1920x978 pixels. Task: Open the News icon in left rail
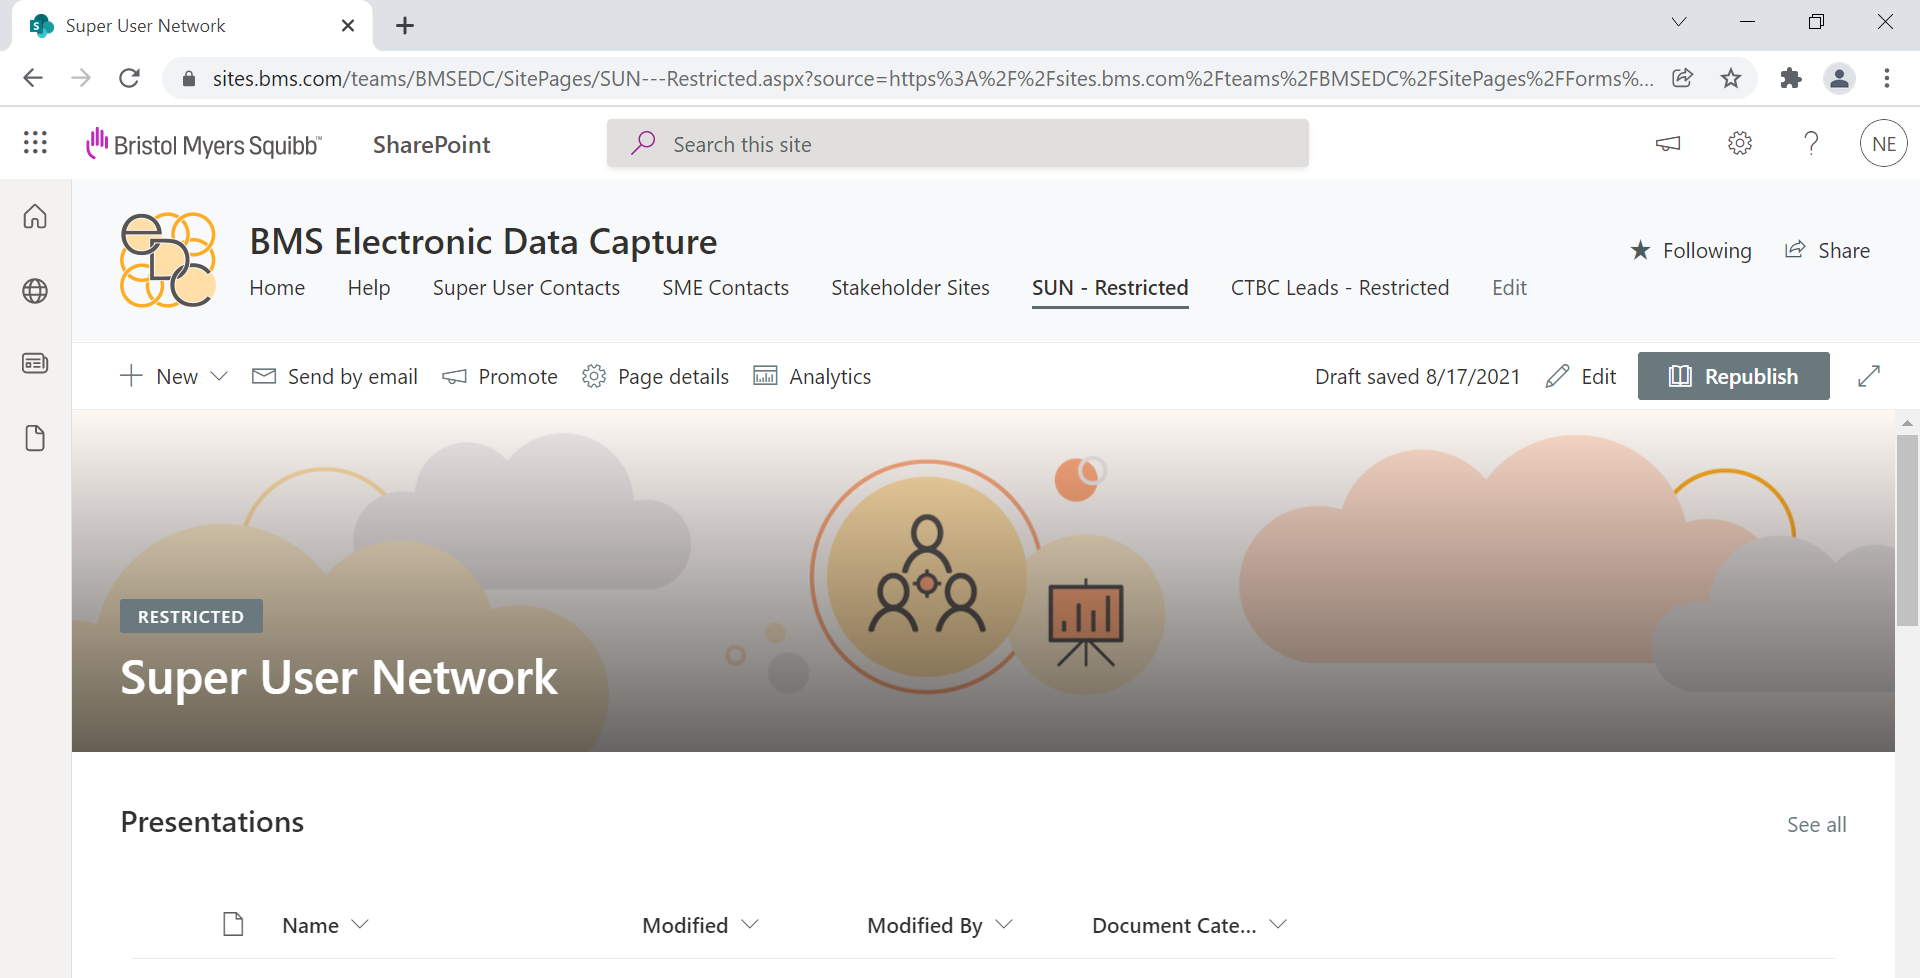(35, 363)
